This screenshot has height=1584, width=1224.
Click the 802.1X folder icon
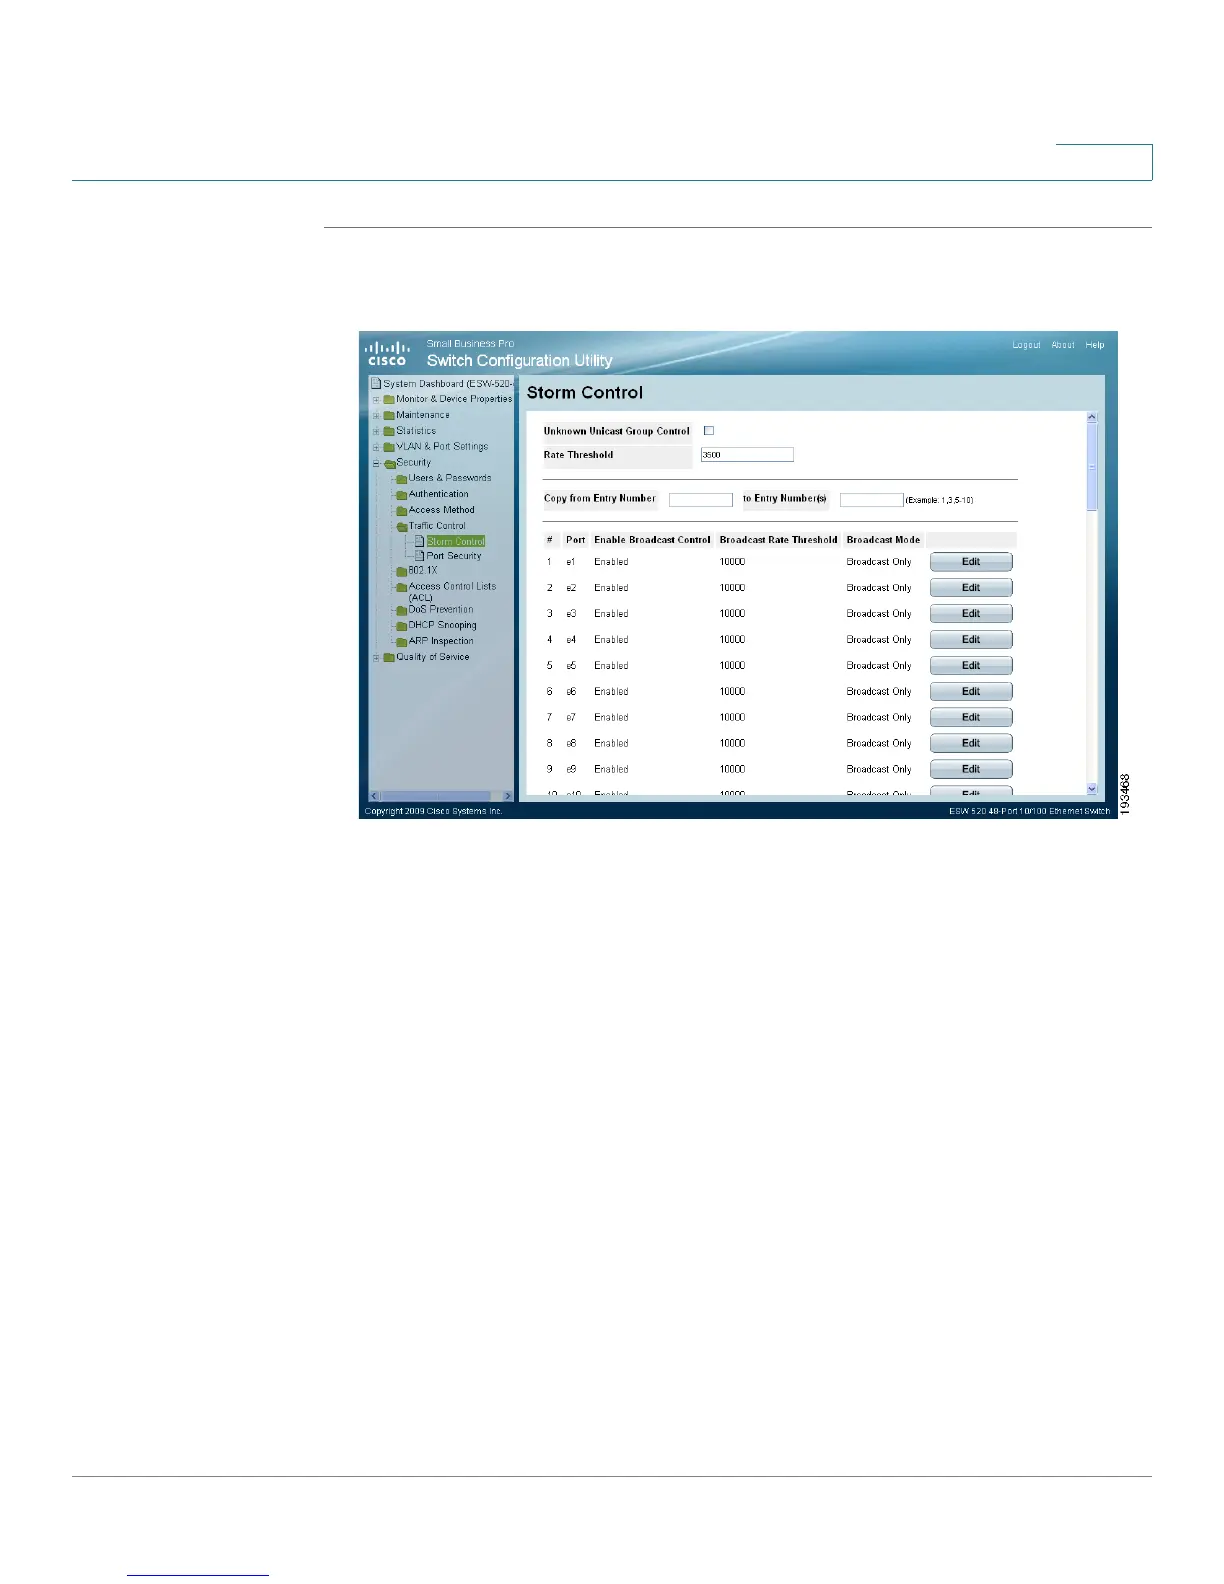(x=402, y=571)
